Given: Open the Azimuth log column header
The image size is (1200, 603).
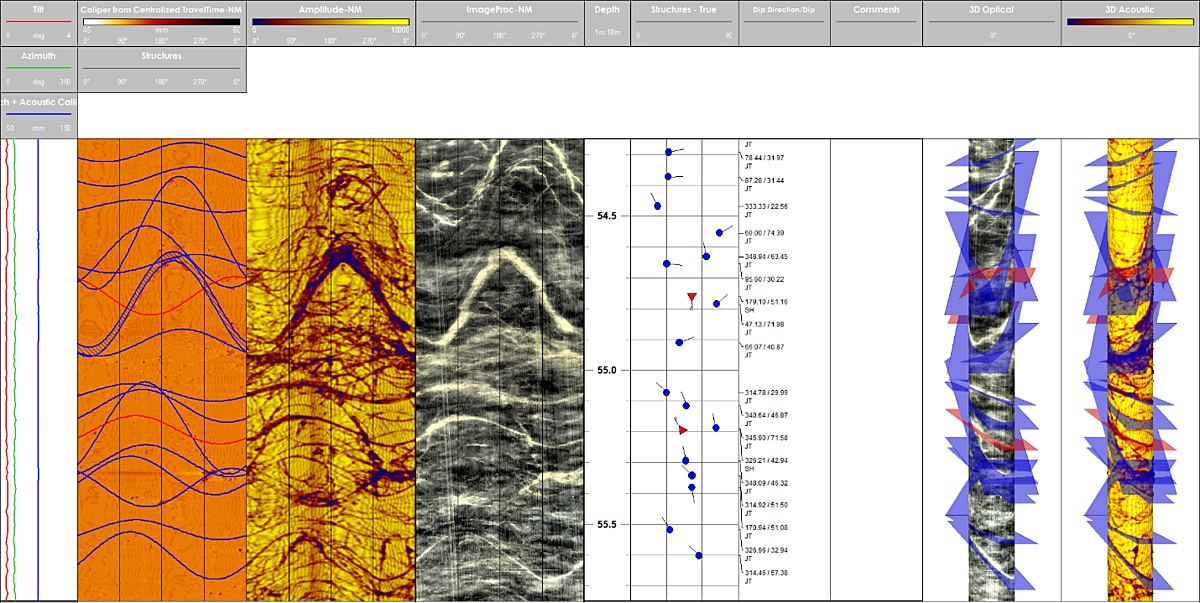Looking at the screenshot, I should [38, 56].
